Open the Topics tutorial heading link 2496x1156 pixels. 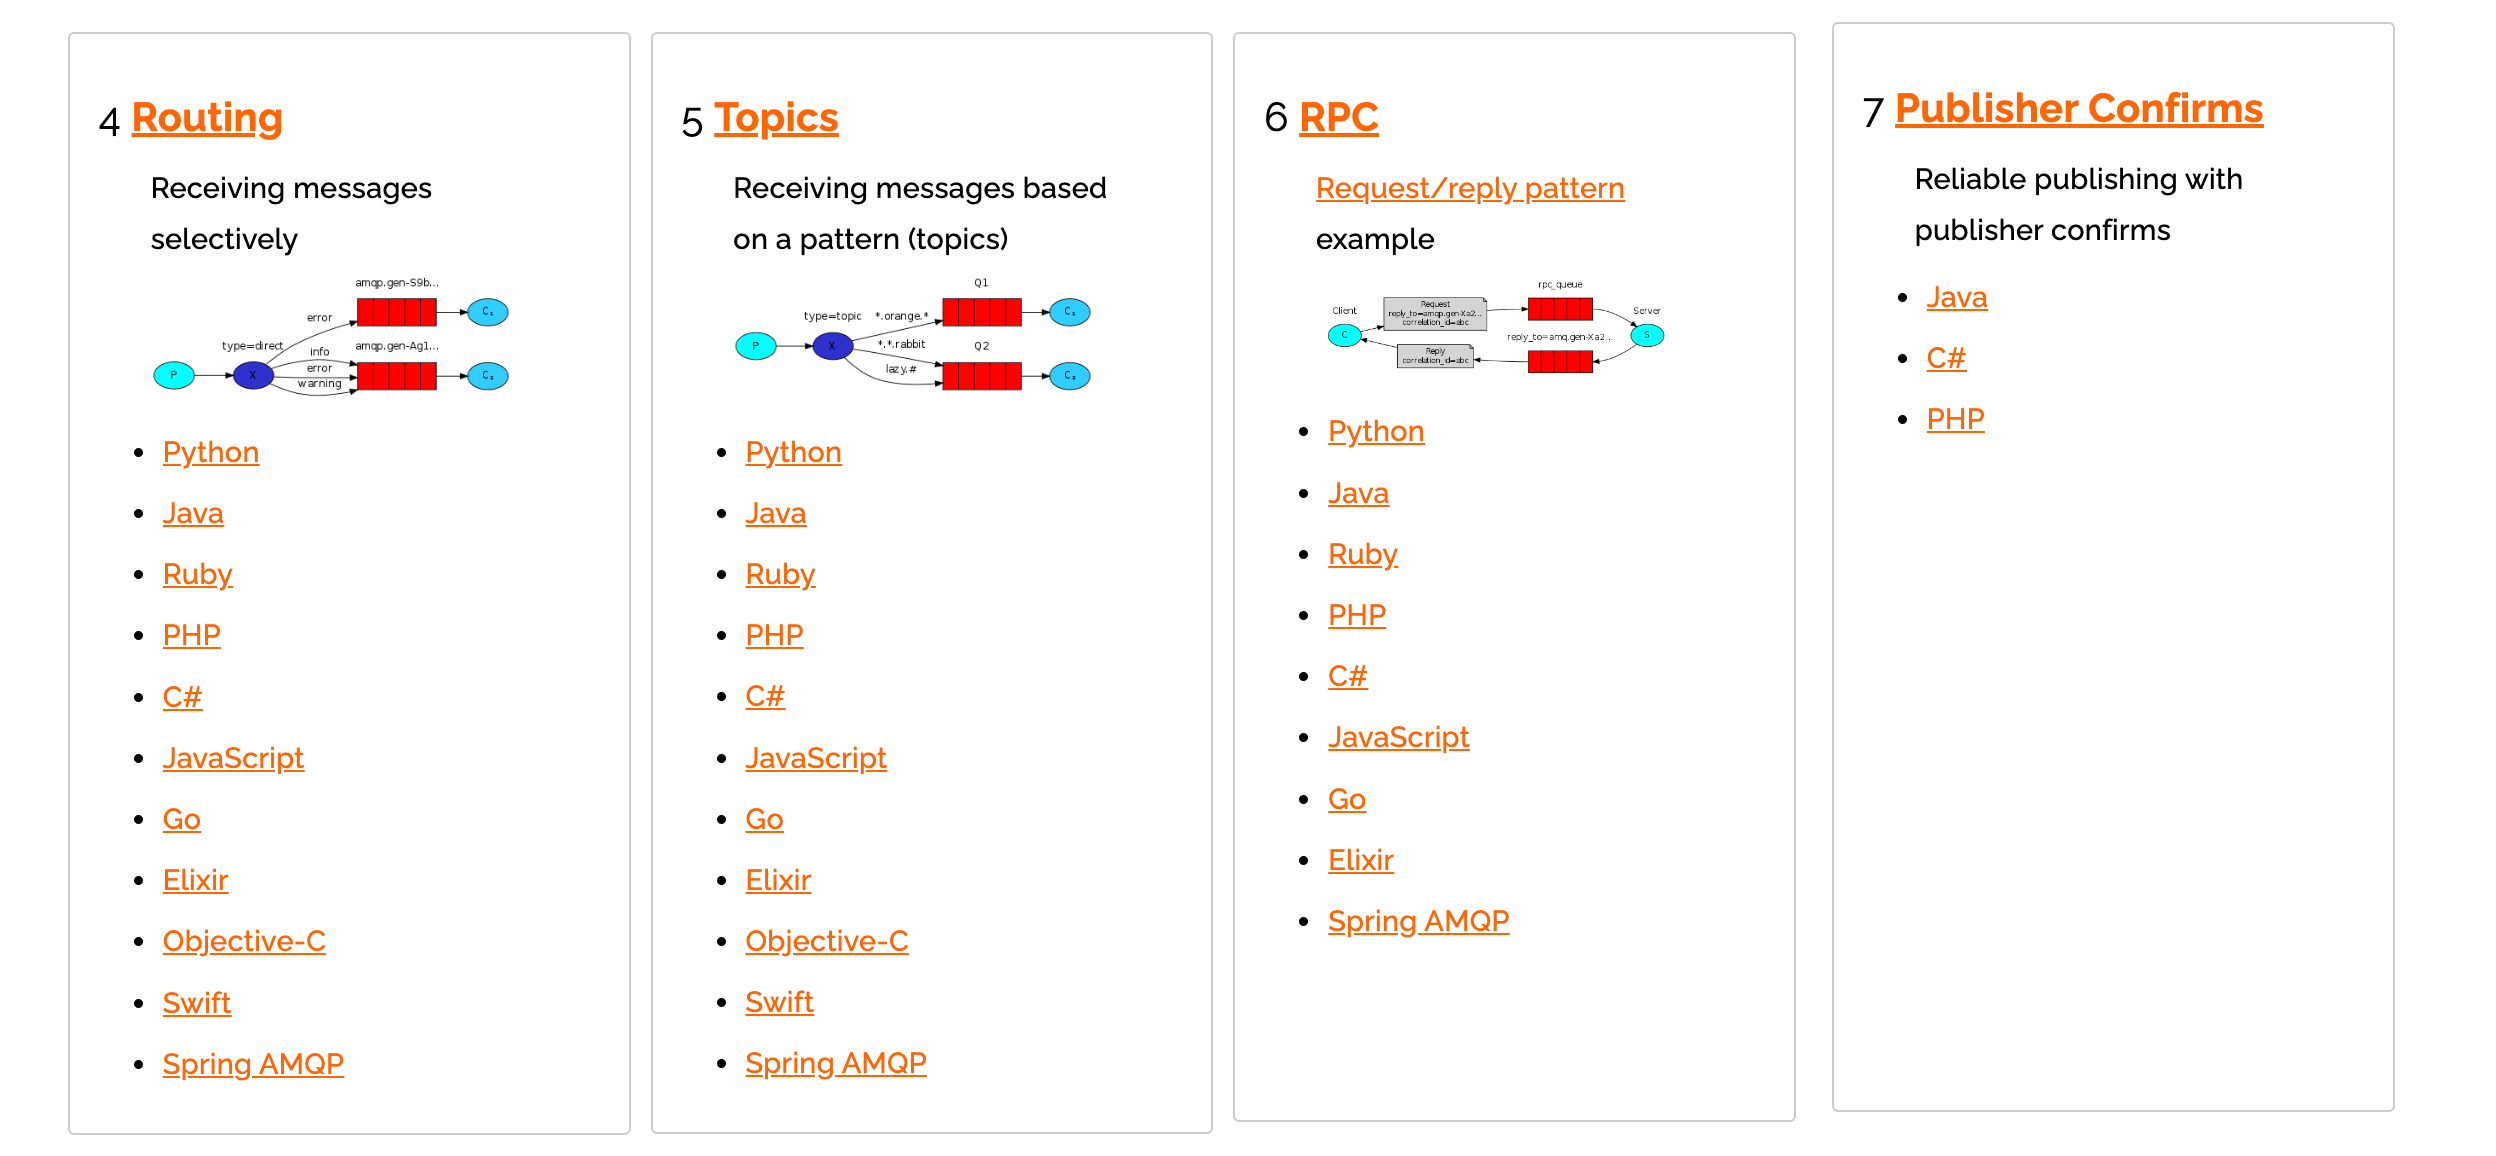pyautogui.click(x=776, y=118)
